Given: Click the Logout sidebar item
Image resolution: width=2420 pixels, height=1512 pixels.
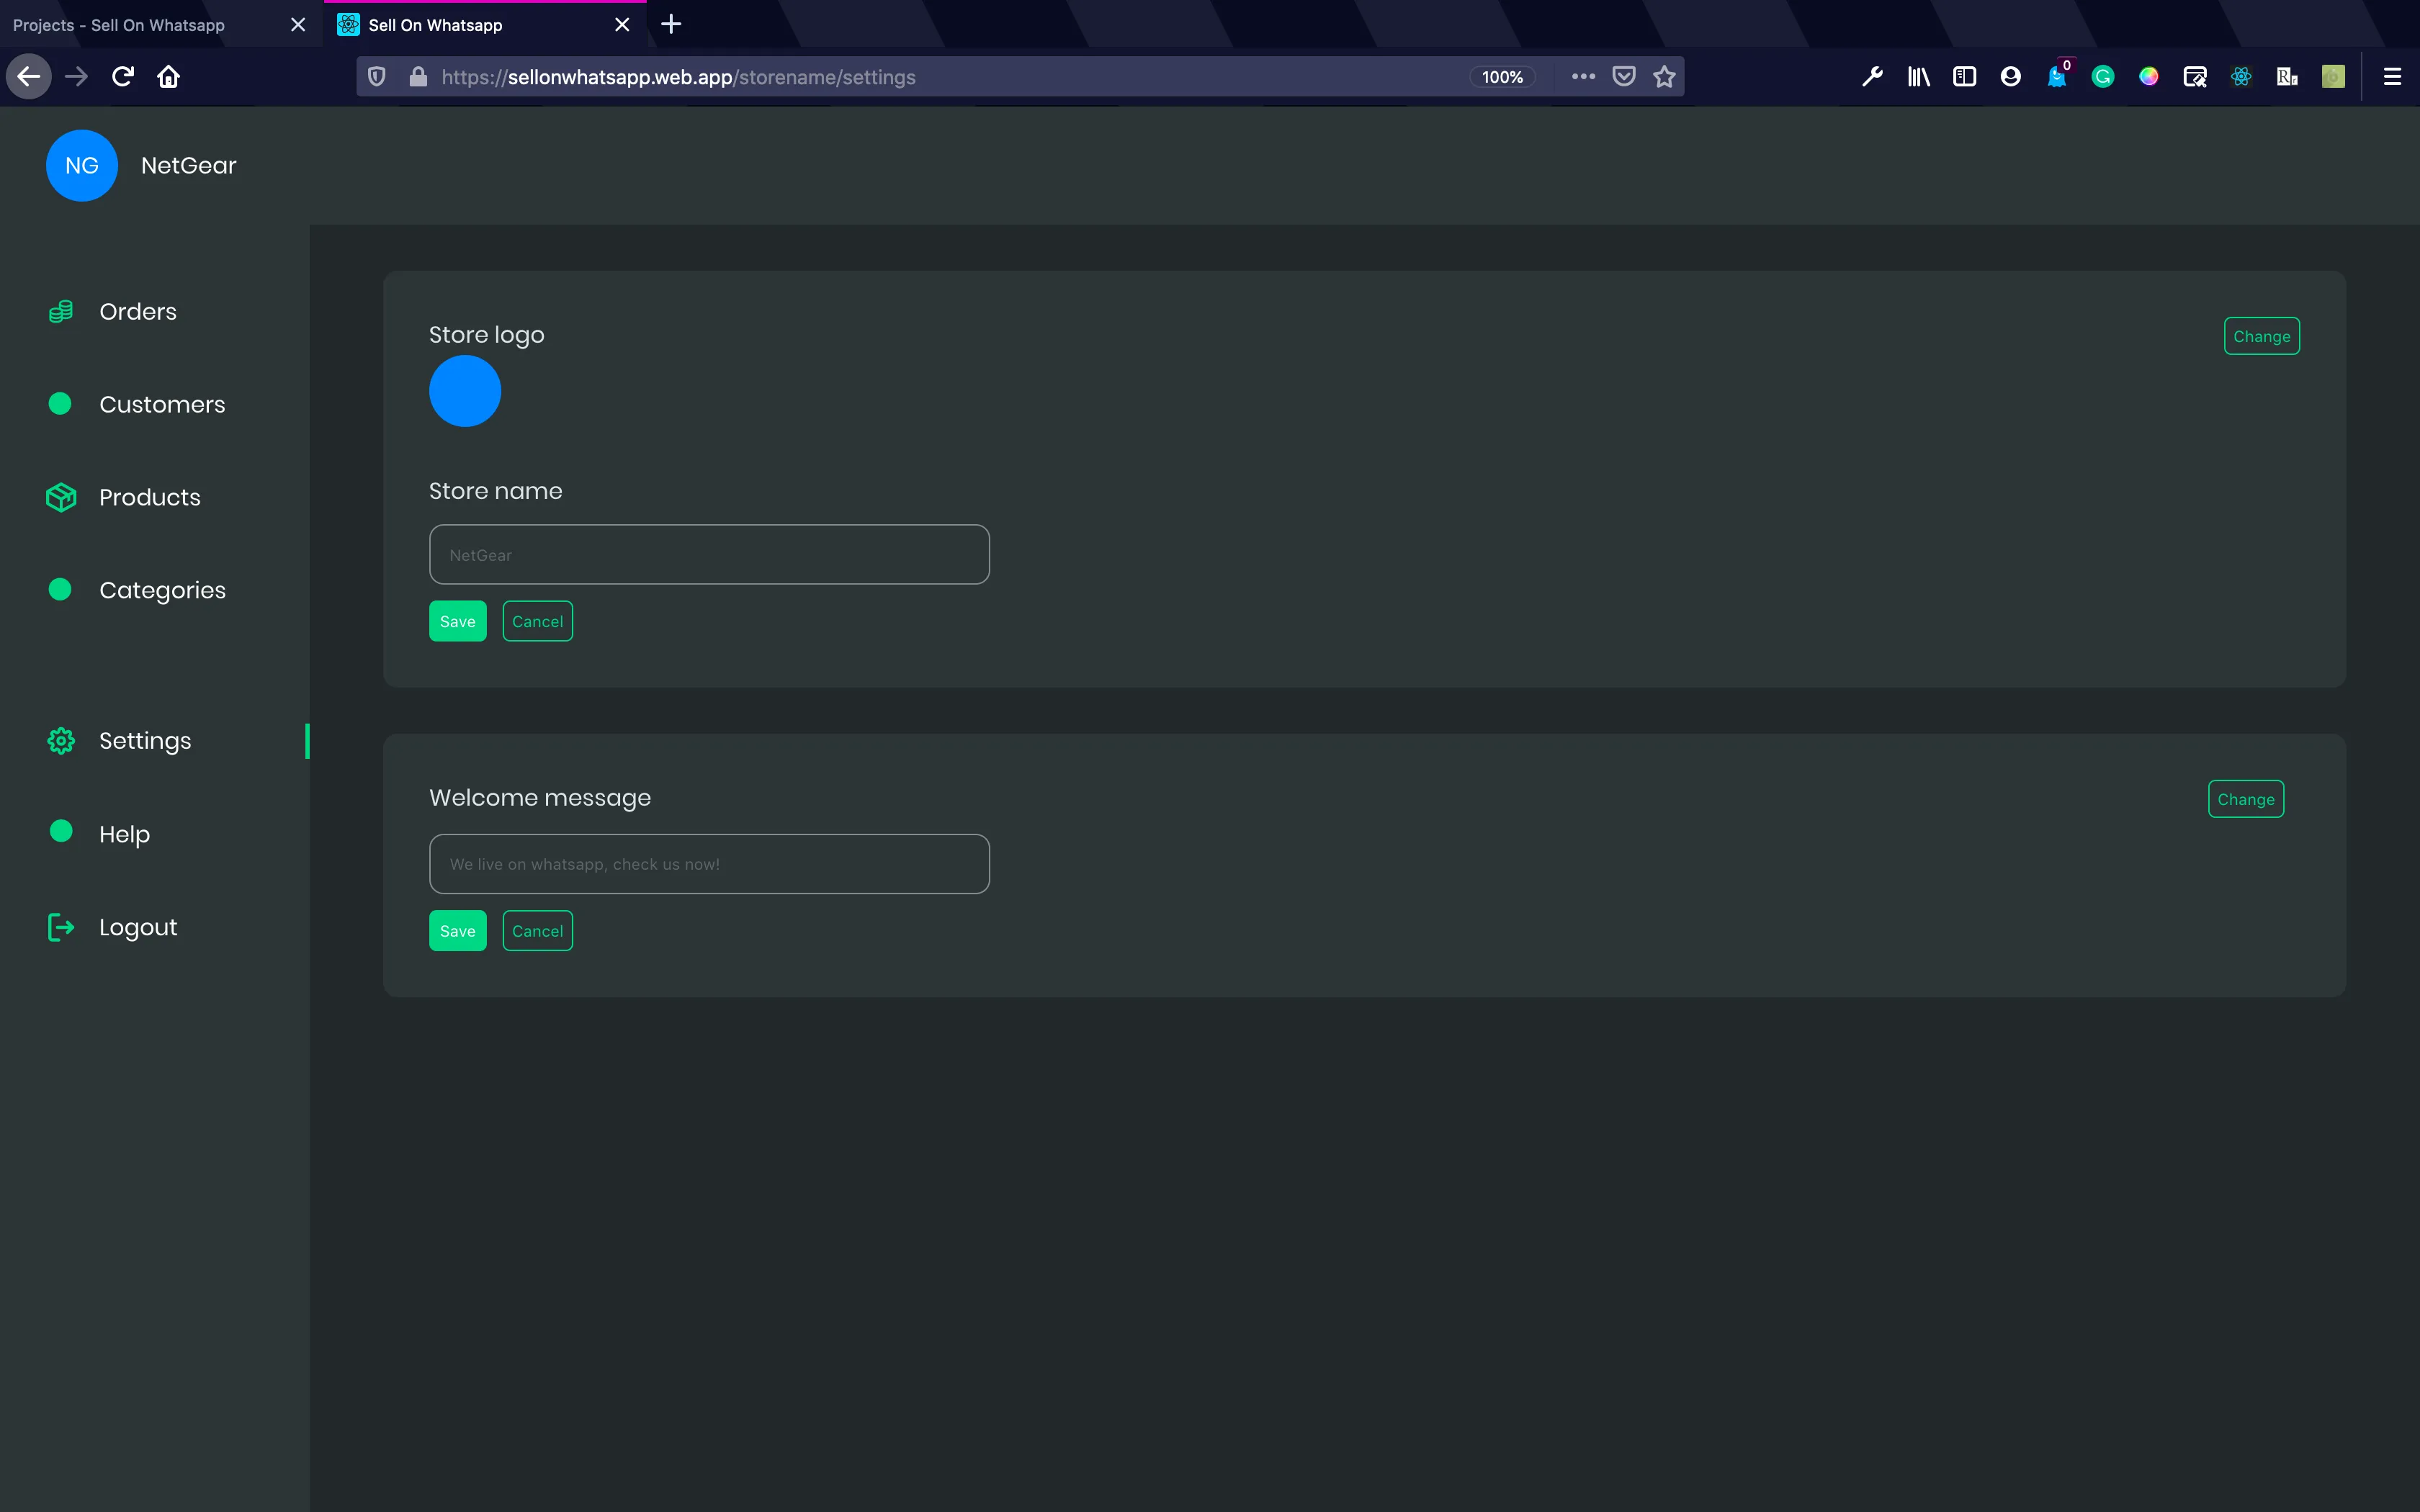Looking at the screenshot, I should pyautogui.click(x=138, y=927).
